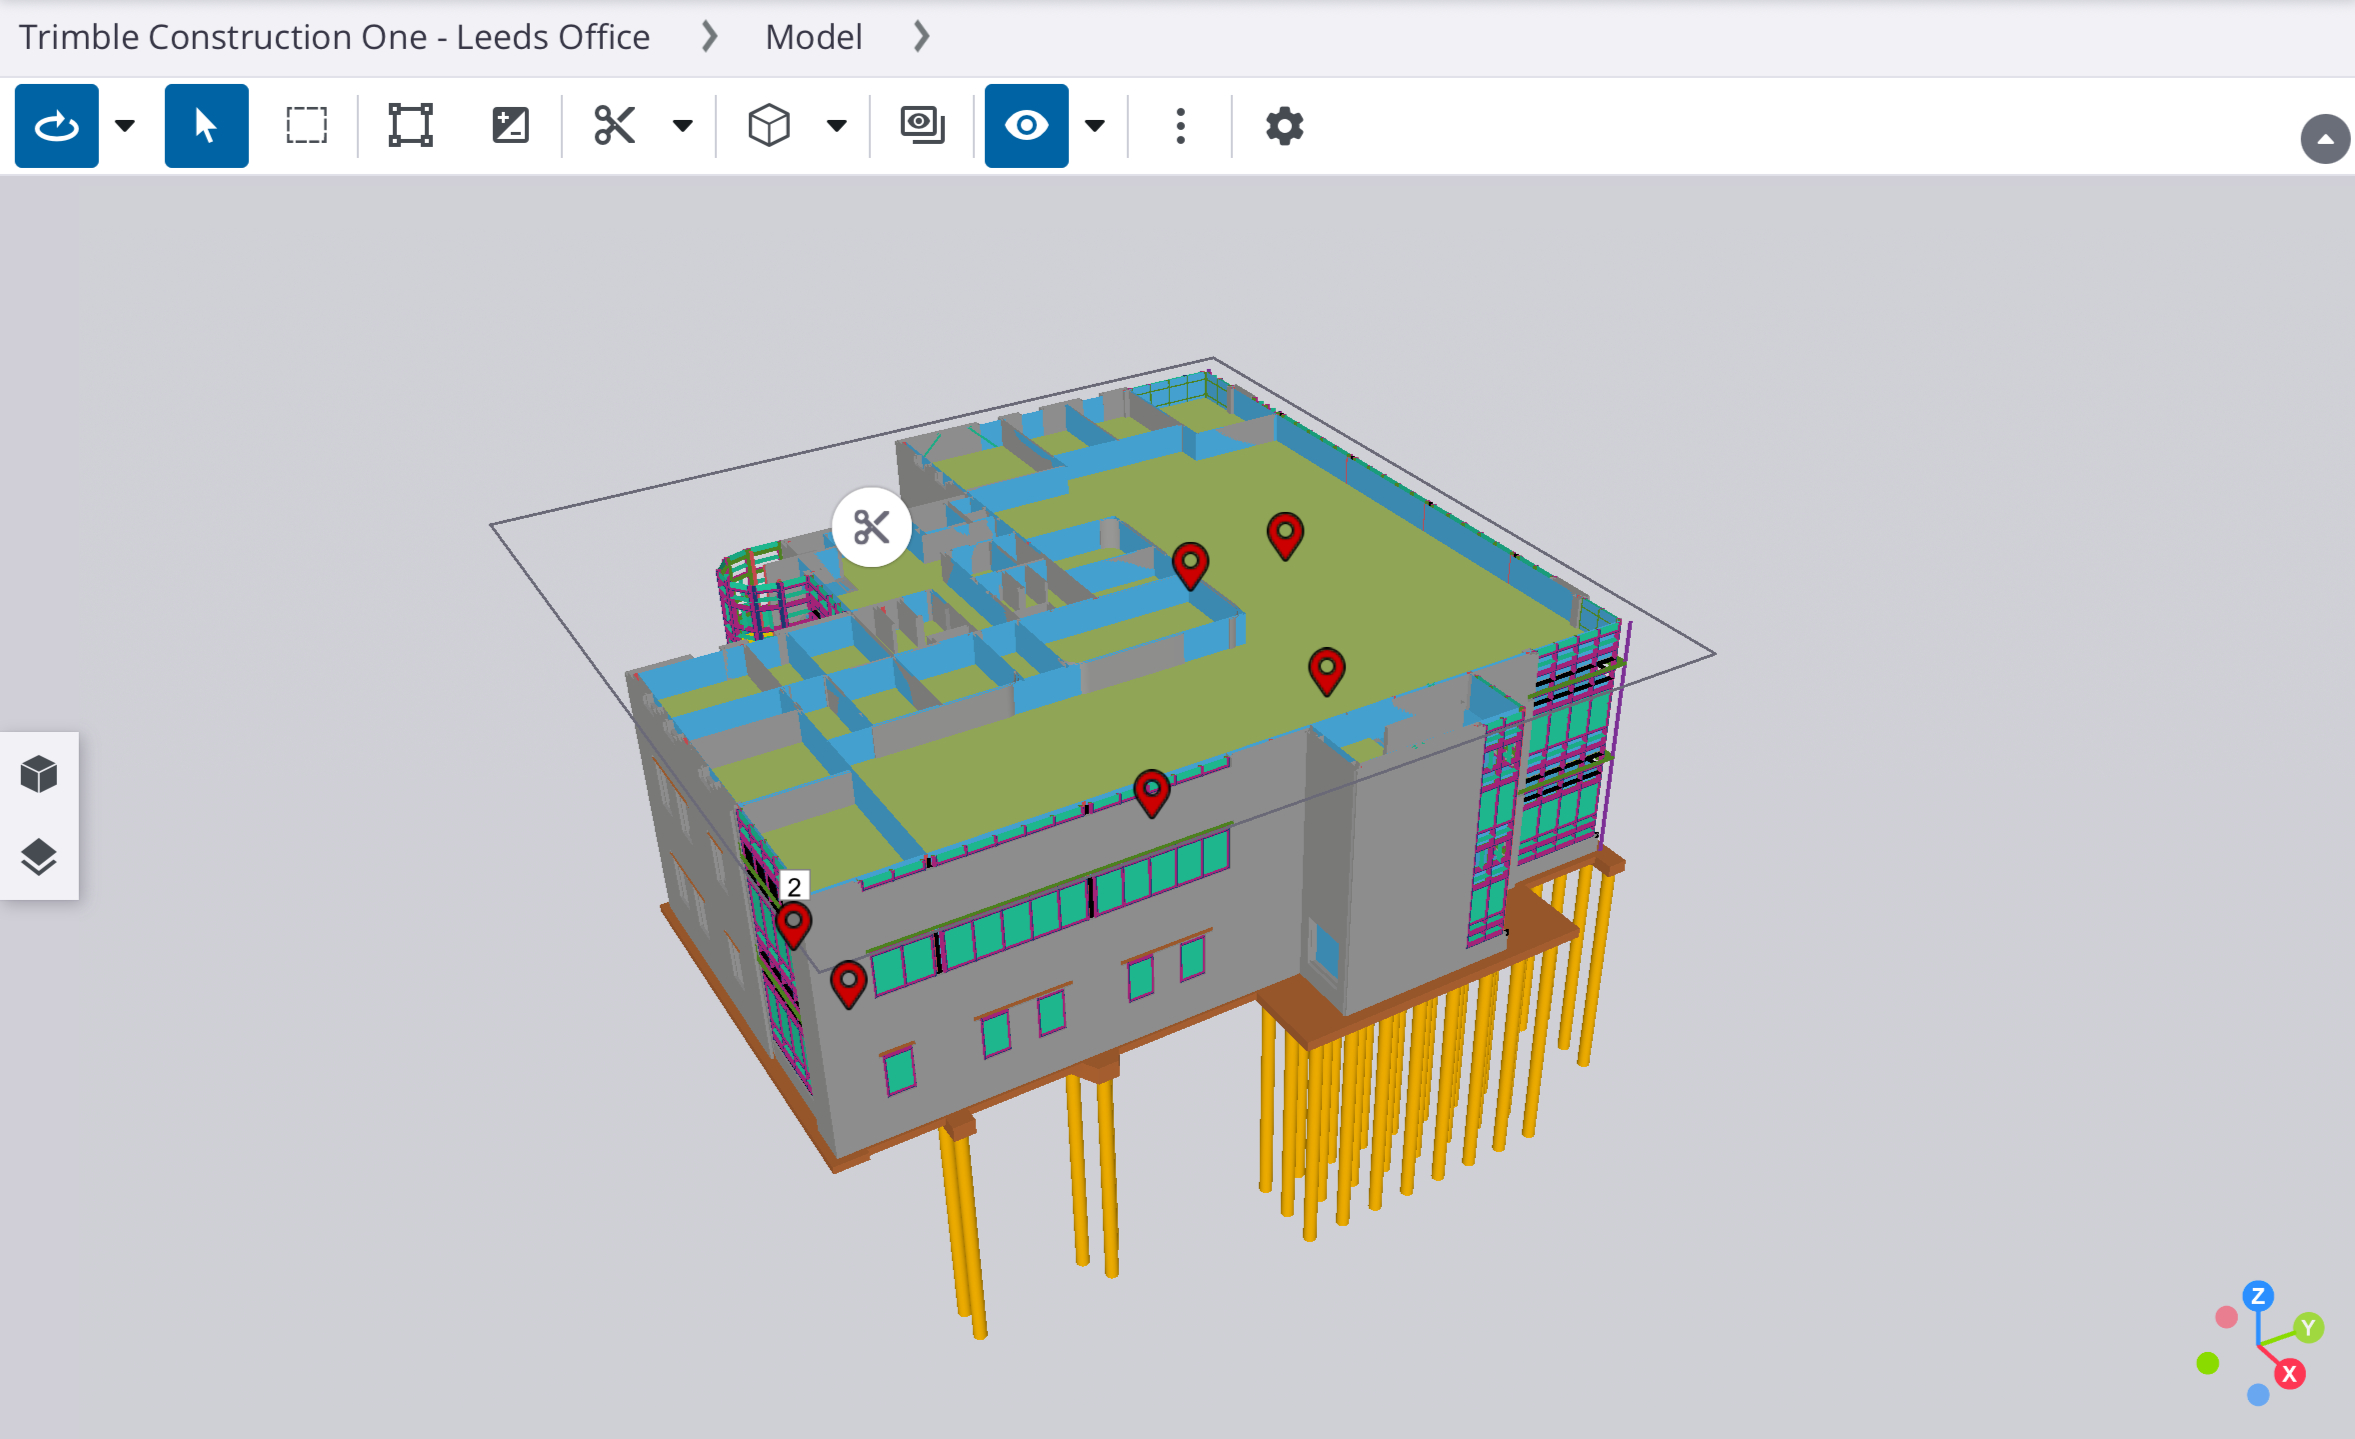Collapse toolbar with the up-arrow button

pyautogui.click(x=2325, y=139)
